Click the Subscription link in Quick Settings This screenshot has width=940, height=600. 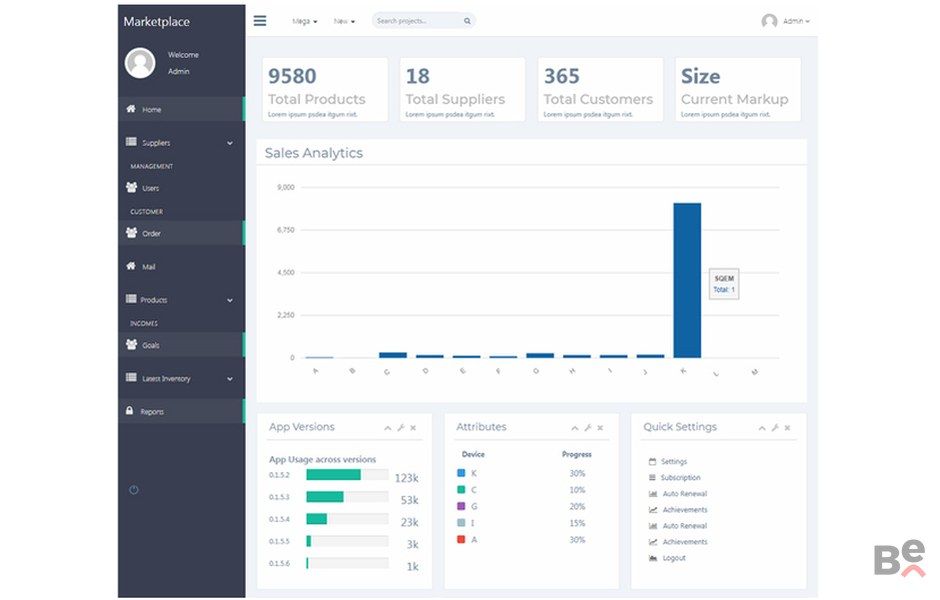pos(680,478)
